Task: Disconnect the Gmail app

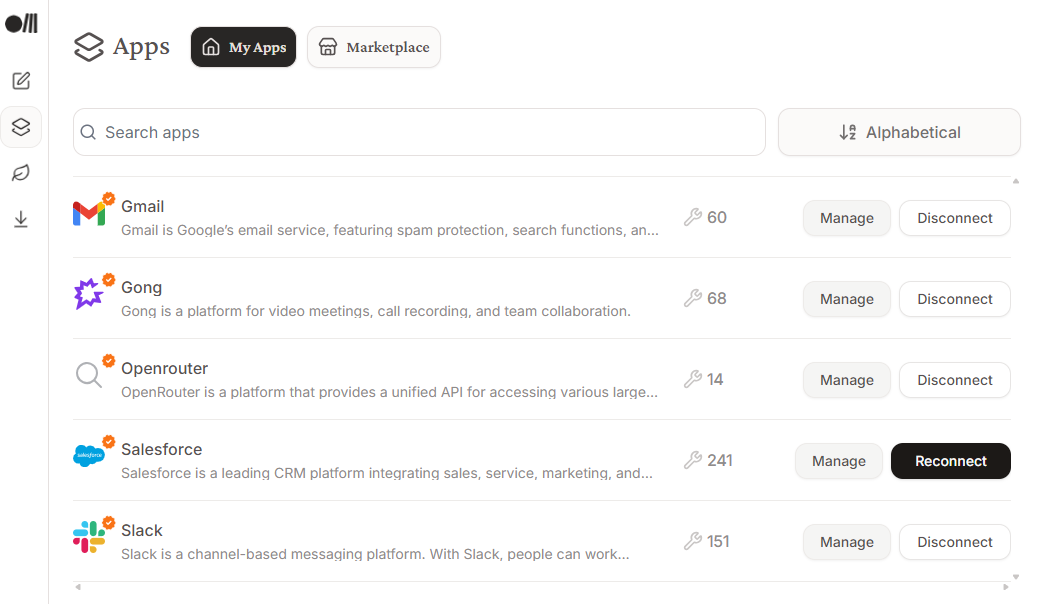Action: coord(954,218)
